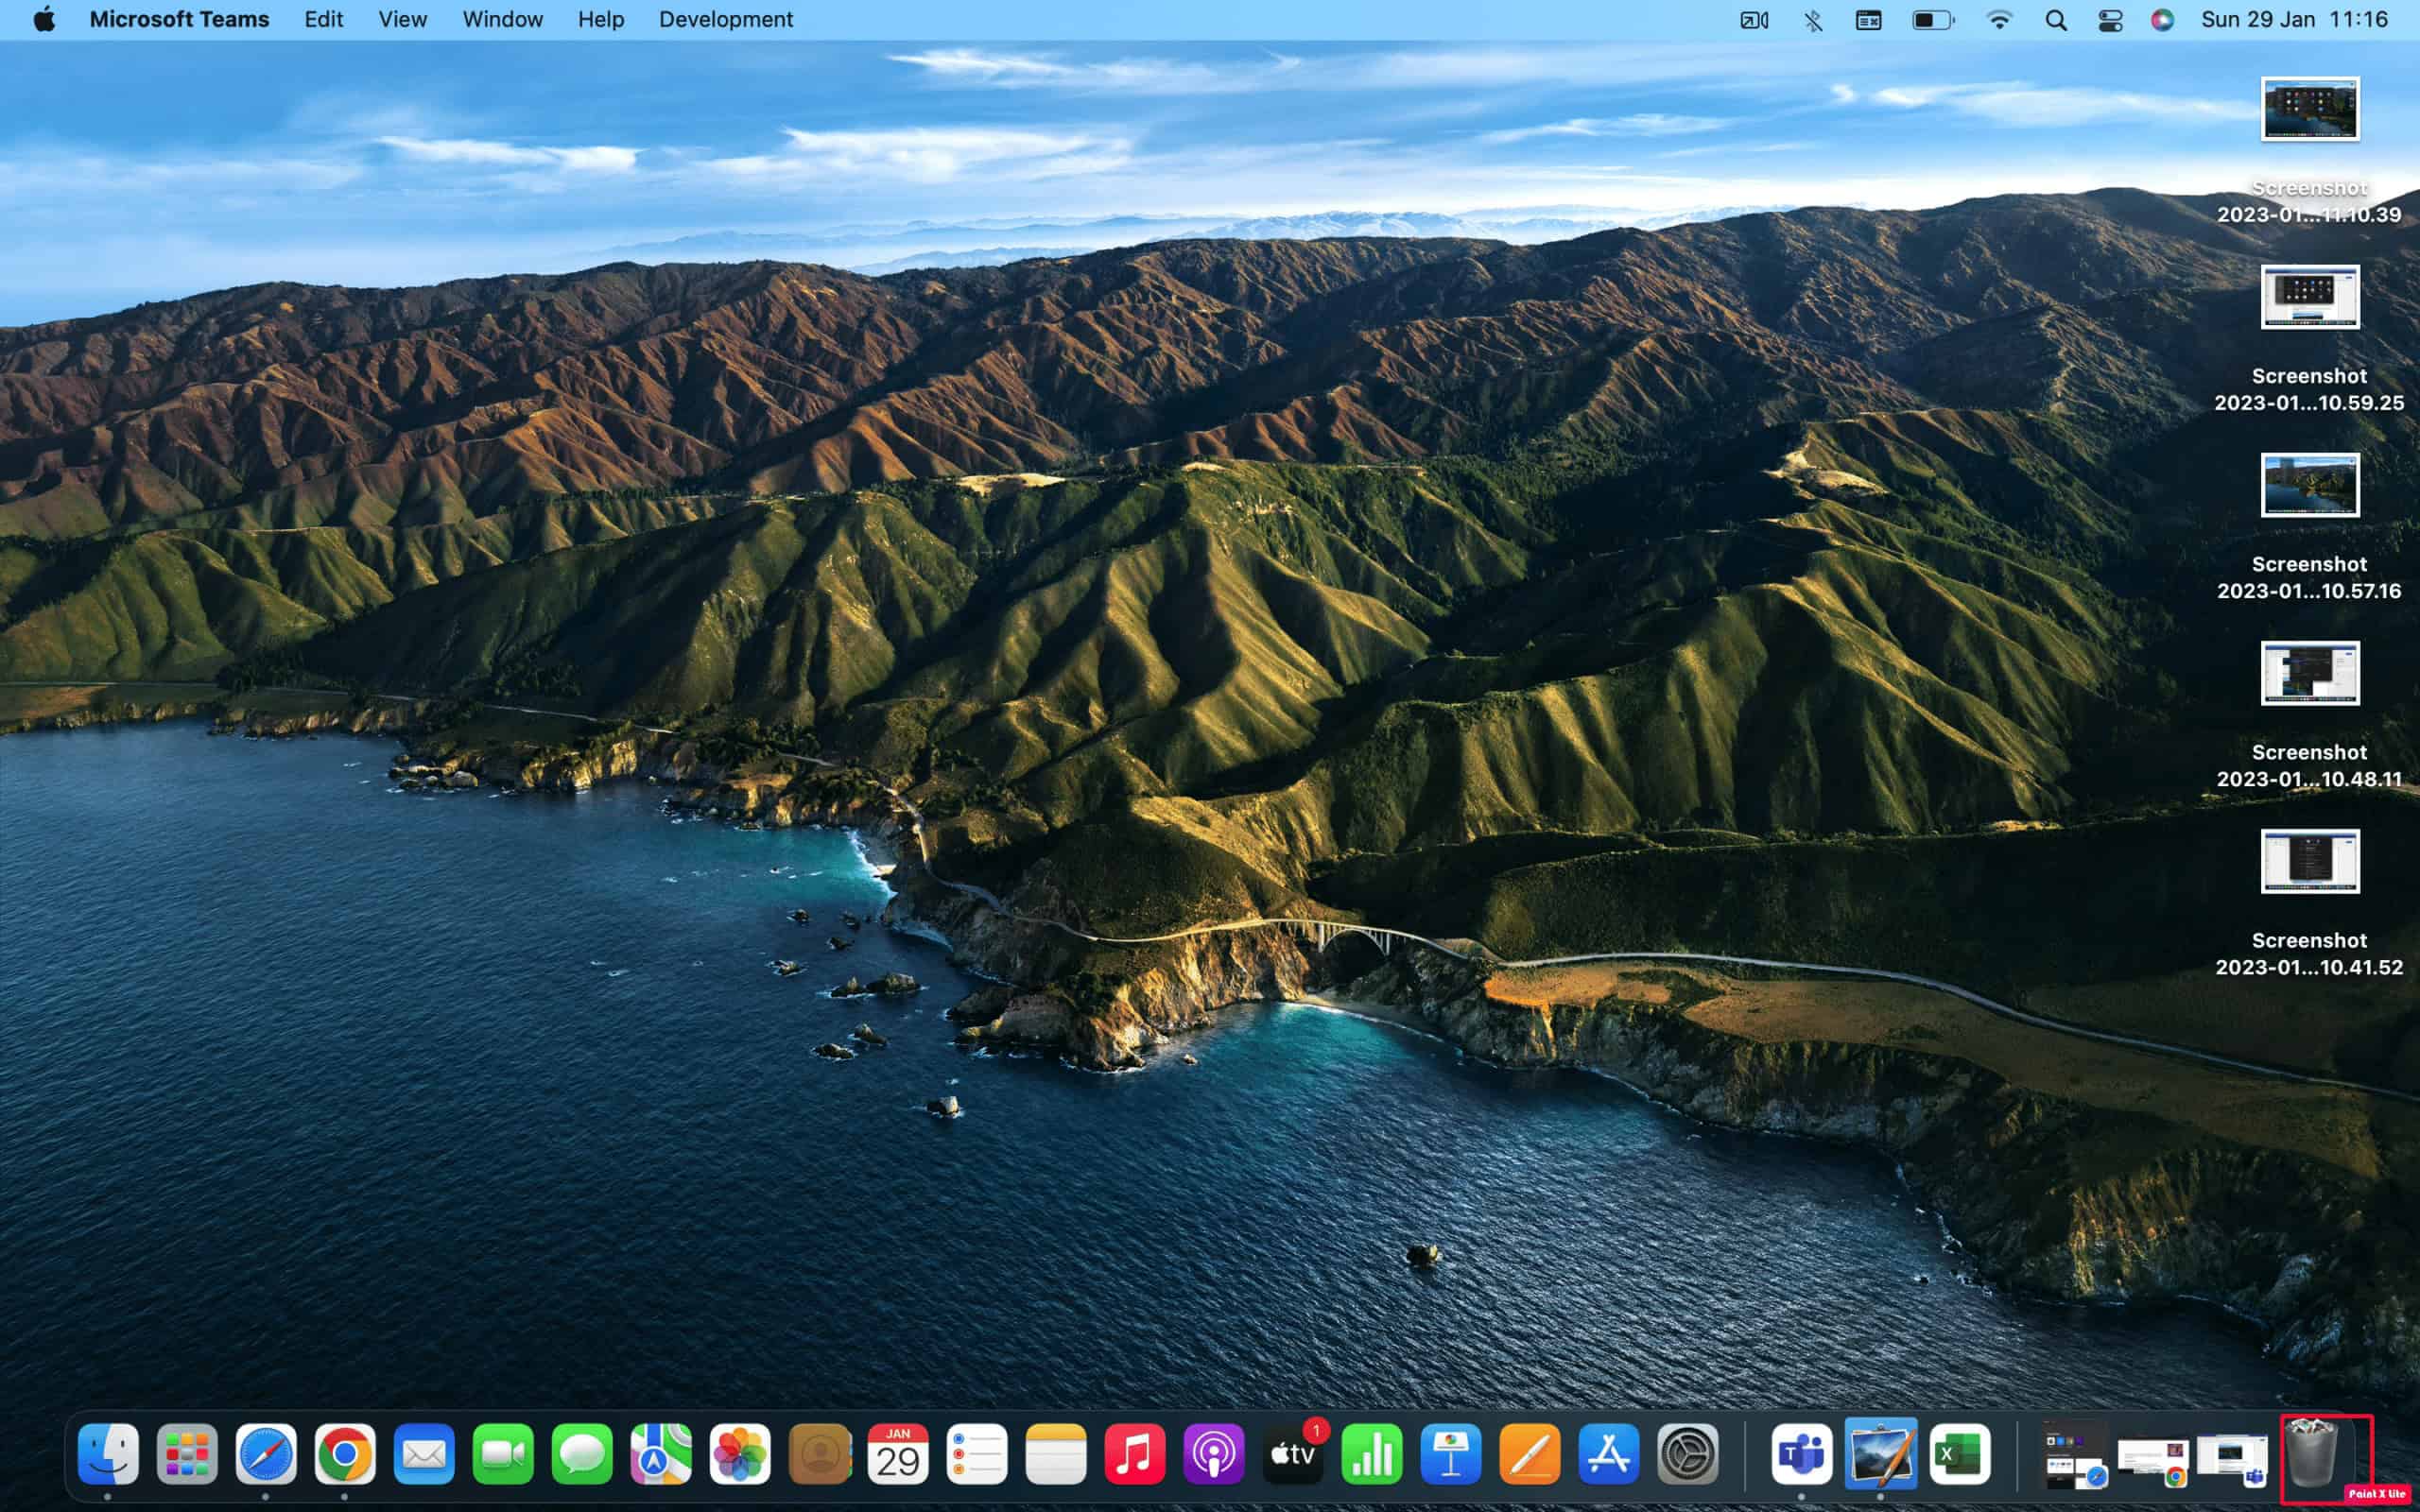
Task: Open the Window menu
Action: point(502,20)
